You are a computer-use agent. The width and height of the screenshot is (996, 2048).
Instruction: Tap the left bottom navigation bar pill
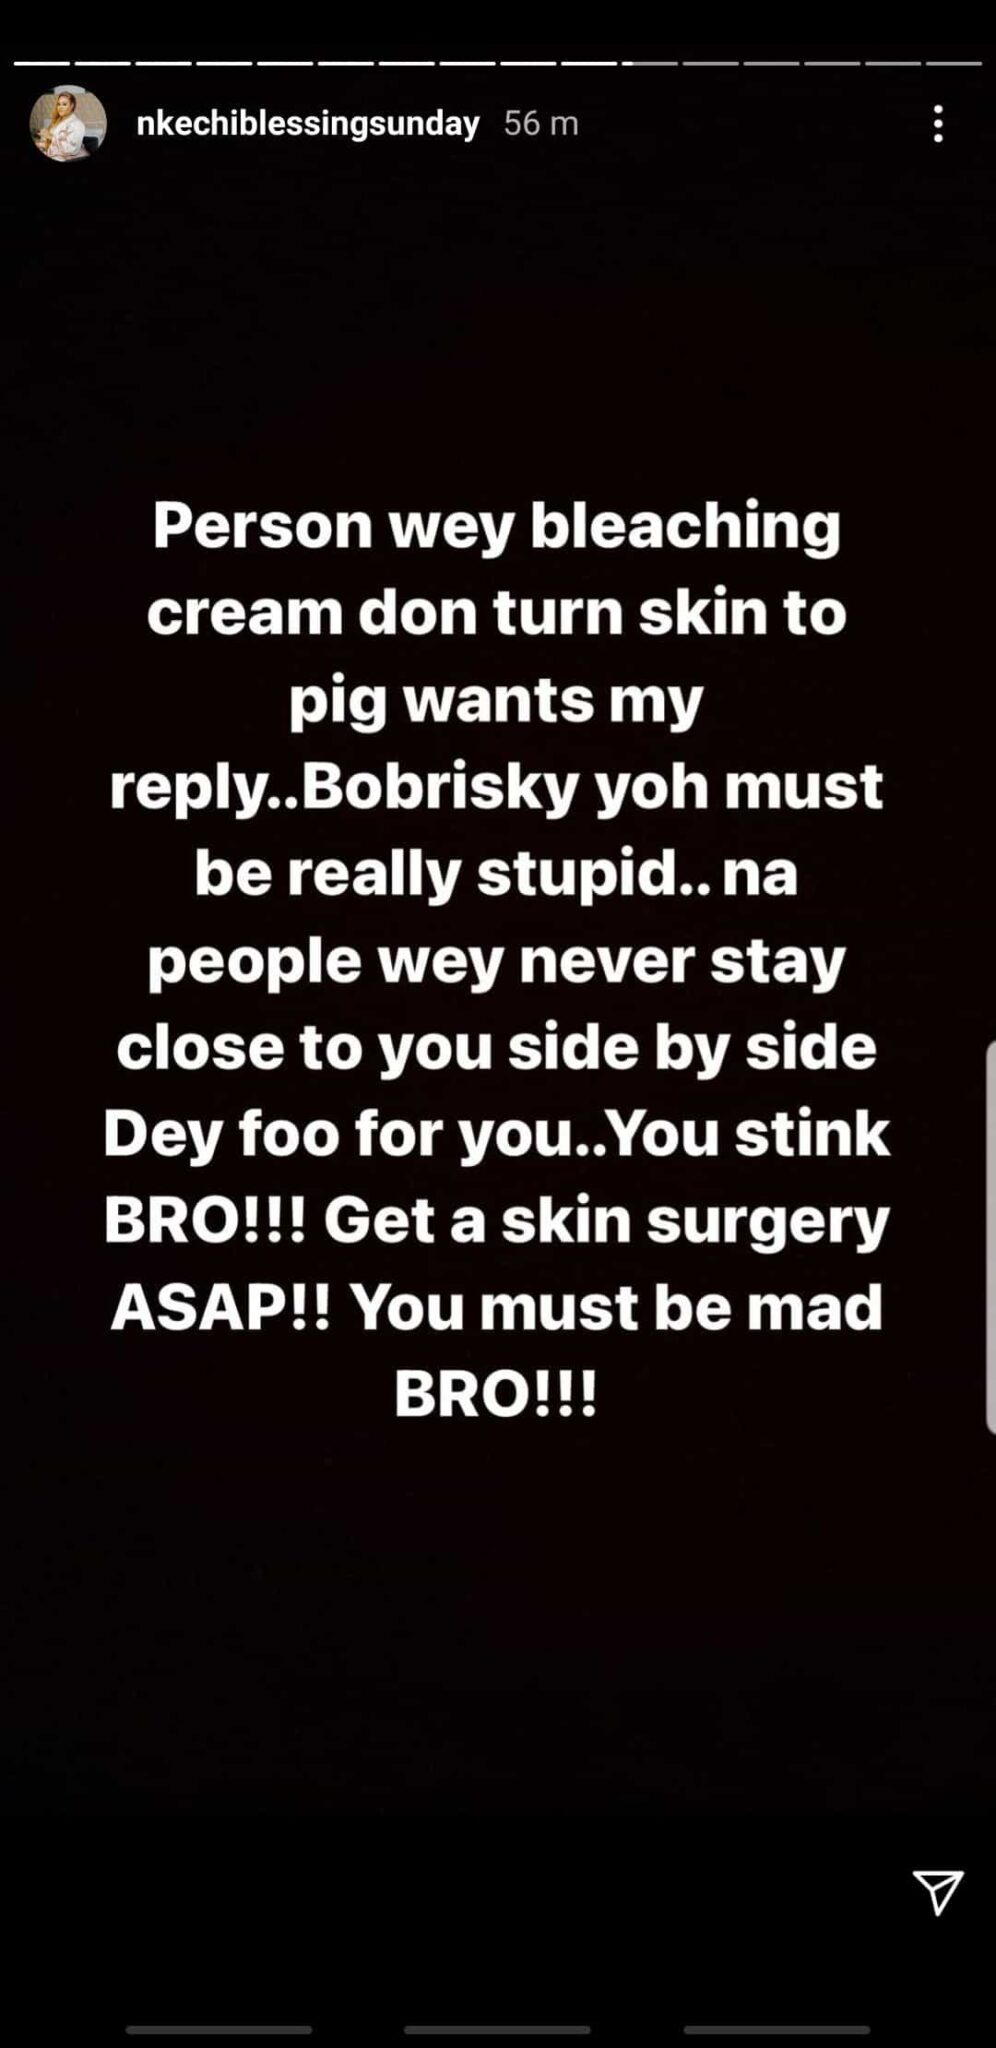[219, 2030]
